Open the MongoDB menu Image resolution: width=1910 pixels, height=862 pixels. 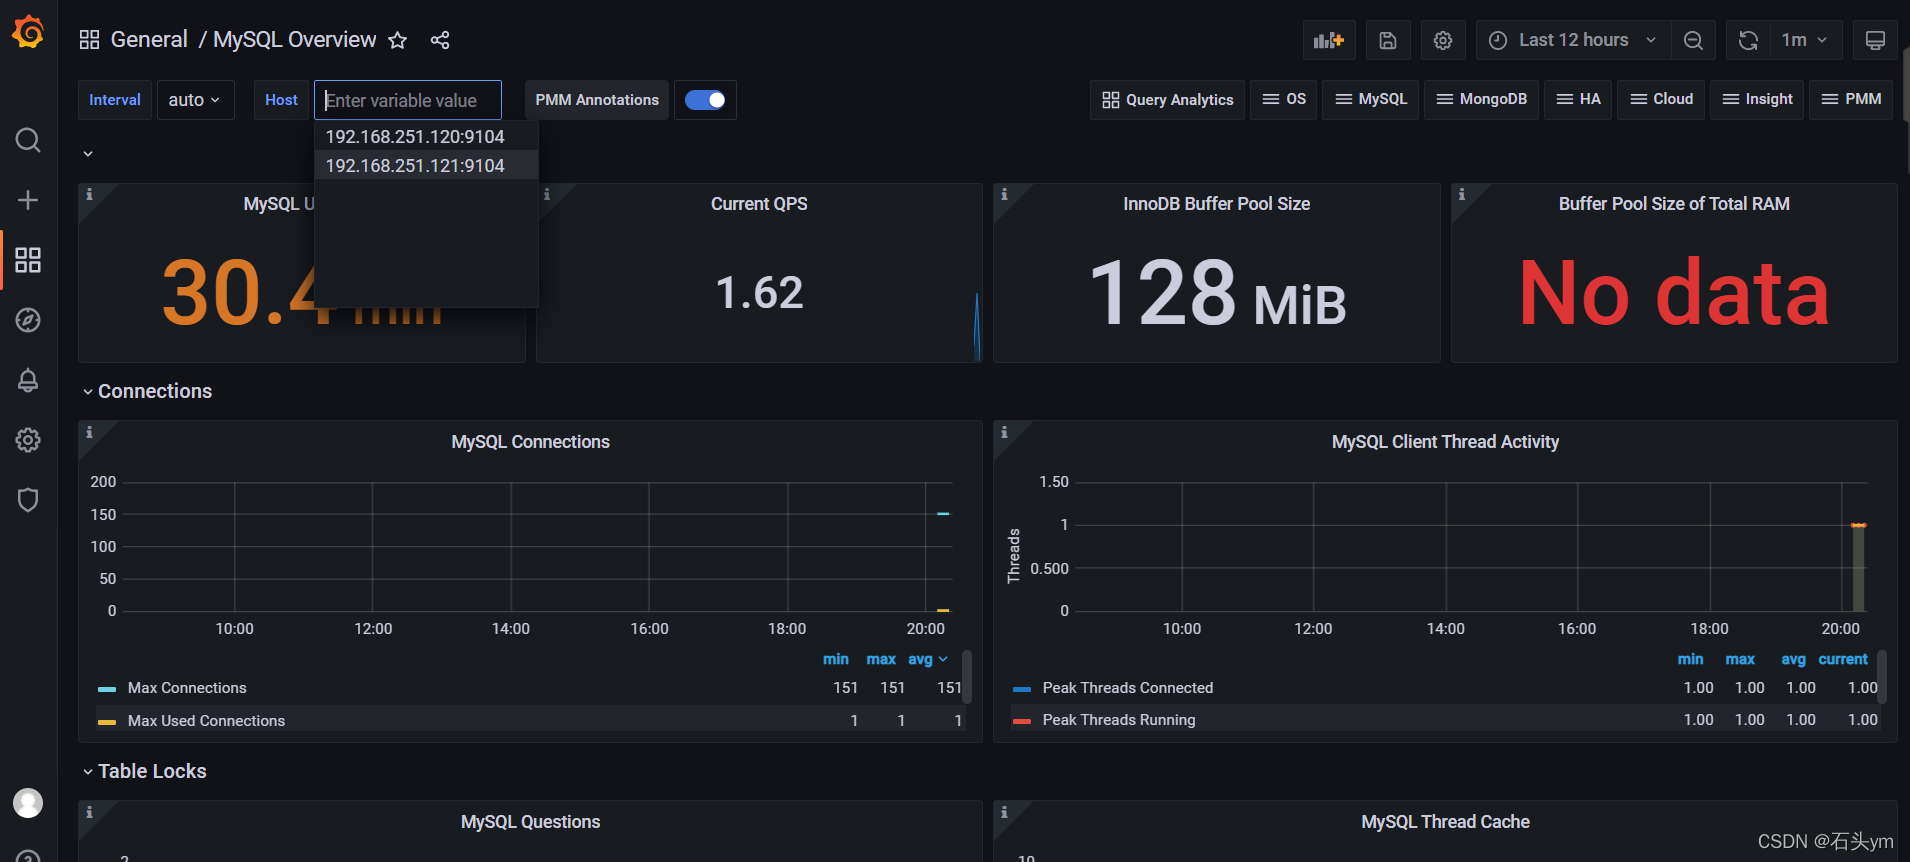pos(1481,99)
